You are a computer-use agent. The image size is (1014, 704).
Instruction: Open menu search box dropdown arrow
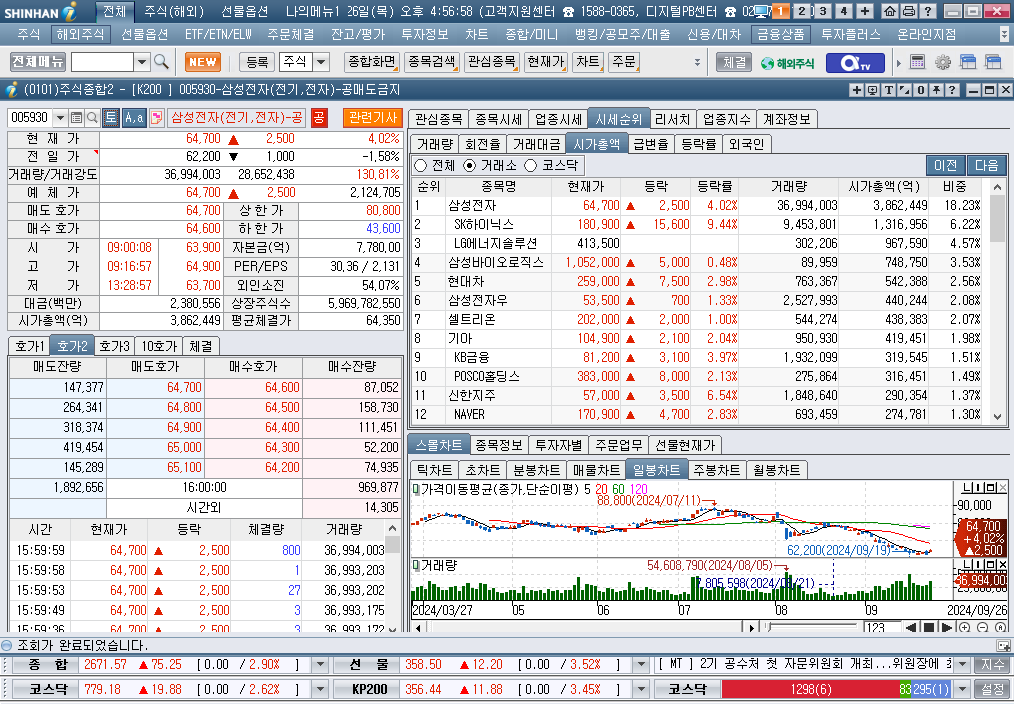[142, 62]
